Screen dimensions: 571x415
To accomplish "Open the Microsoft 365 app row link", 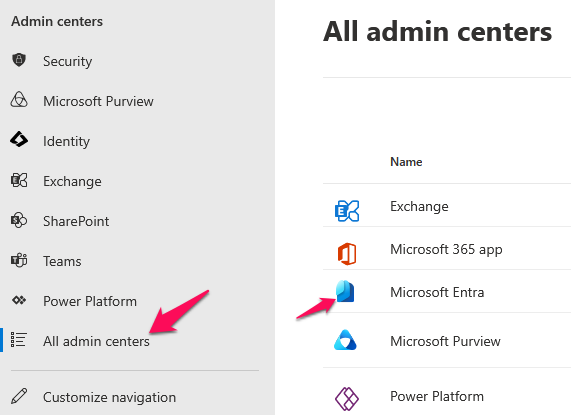I will (x=446, y=249).
